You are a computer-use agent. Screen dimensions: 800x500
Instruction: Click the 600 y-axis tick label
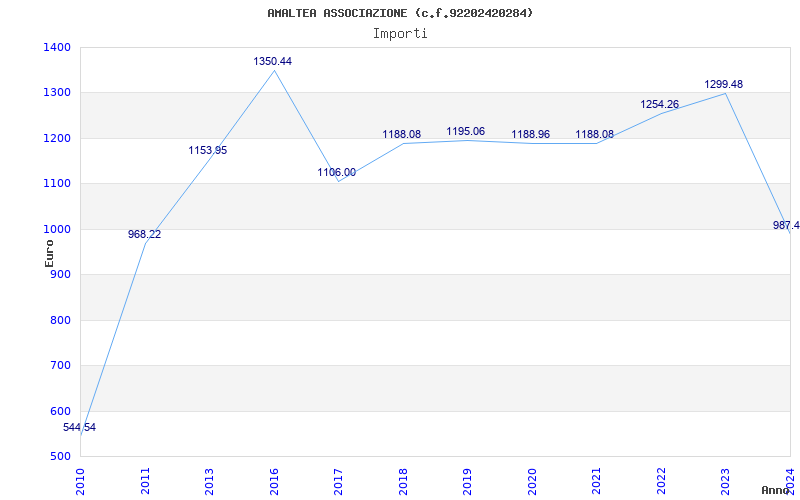pyautogui.click(x=60, y=411)
